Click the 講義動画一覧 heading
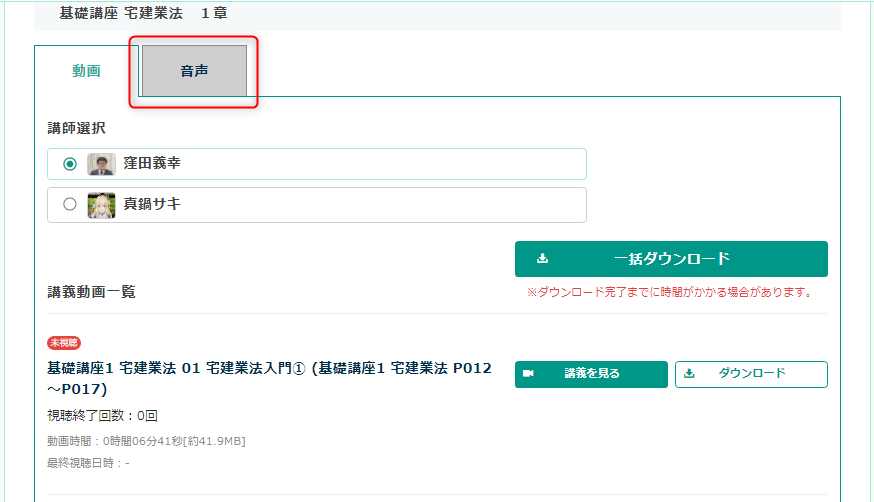The image size is (874, 502). click(91, 292)
